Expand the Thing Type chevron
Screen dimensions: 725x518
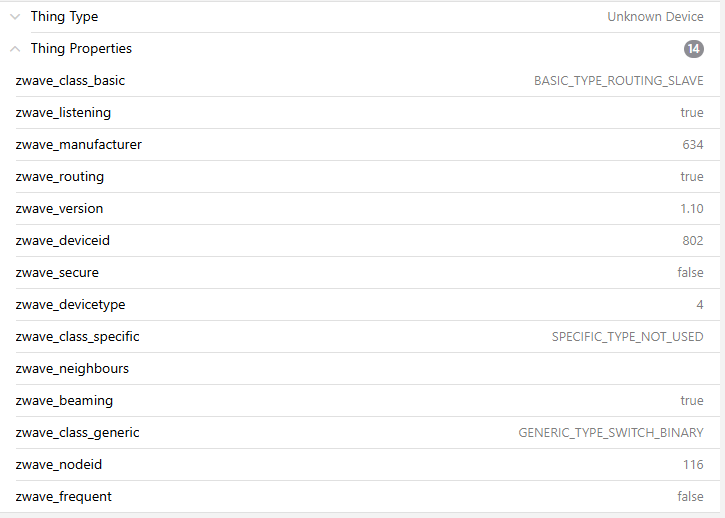tap(15, 17)
